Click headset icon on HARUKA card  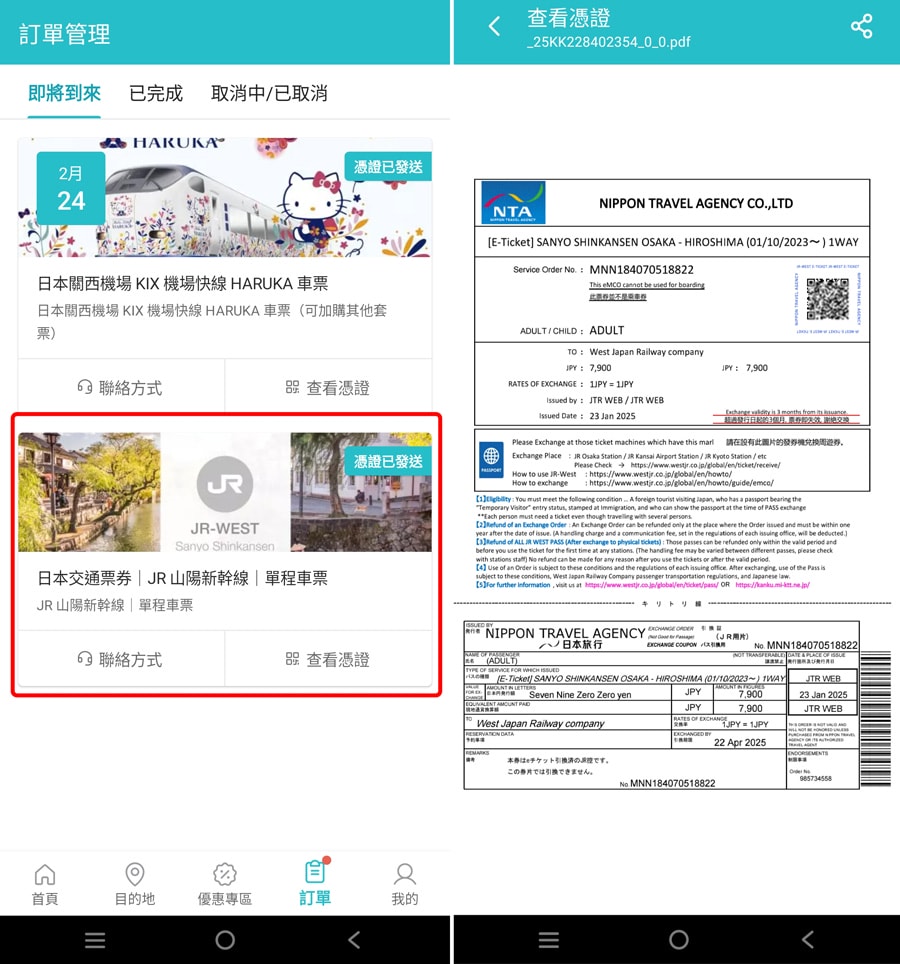coord(85,387)
